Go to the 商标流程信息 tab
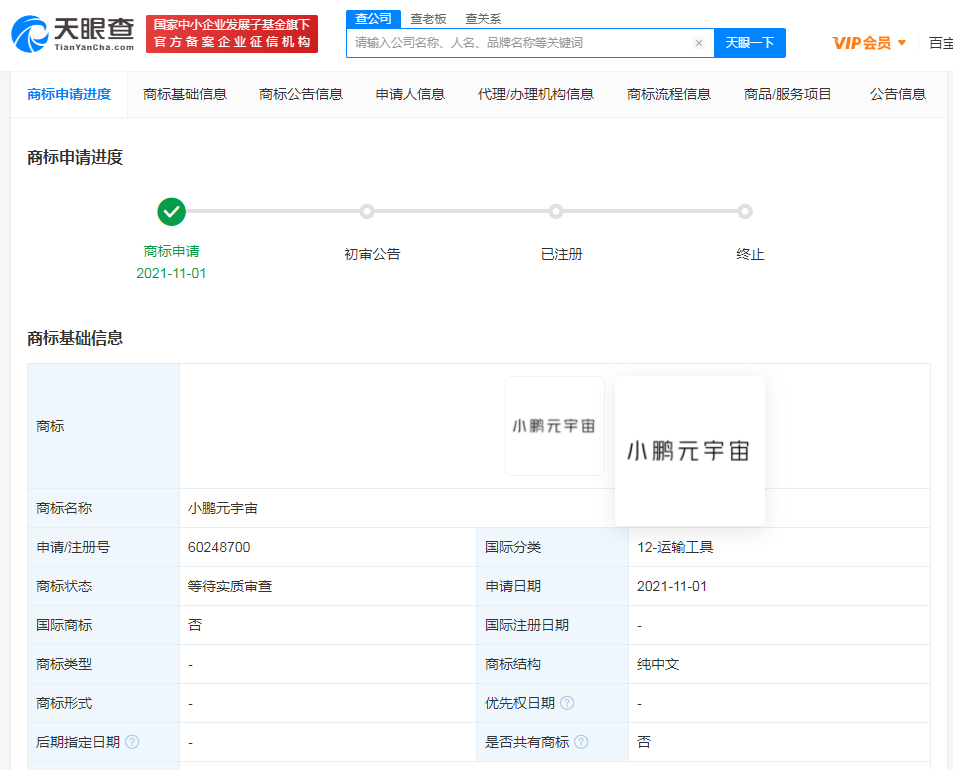Screen dimensions: 953x770 click(669, 94)
